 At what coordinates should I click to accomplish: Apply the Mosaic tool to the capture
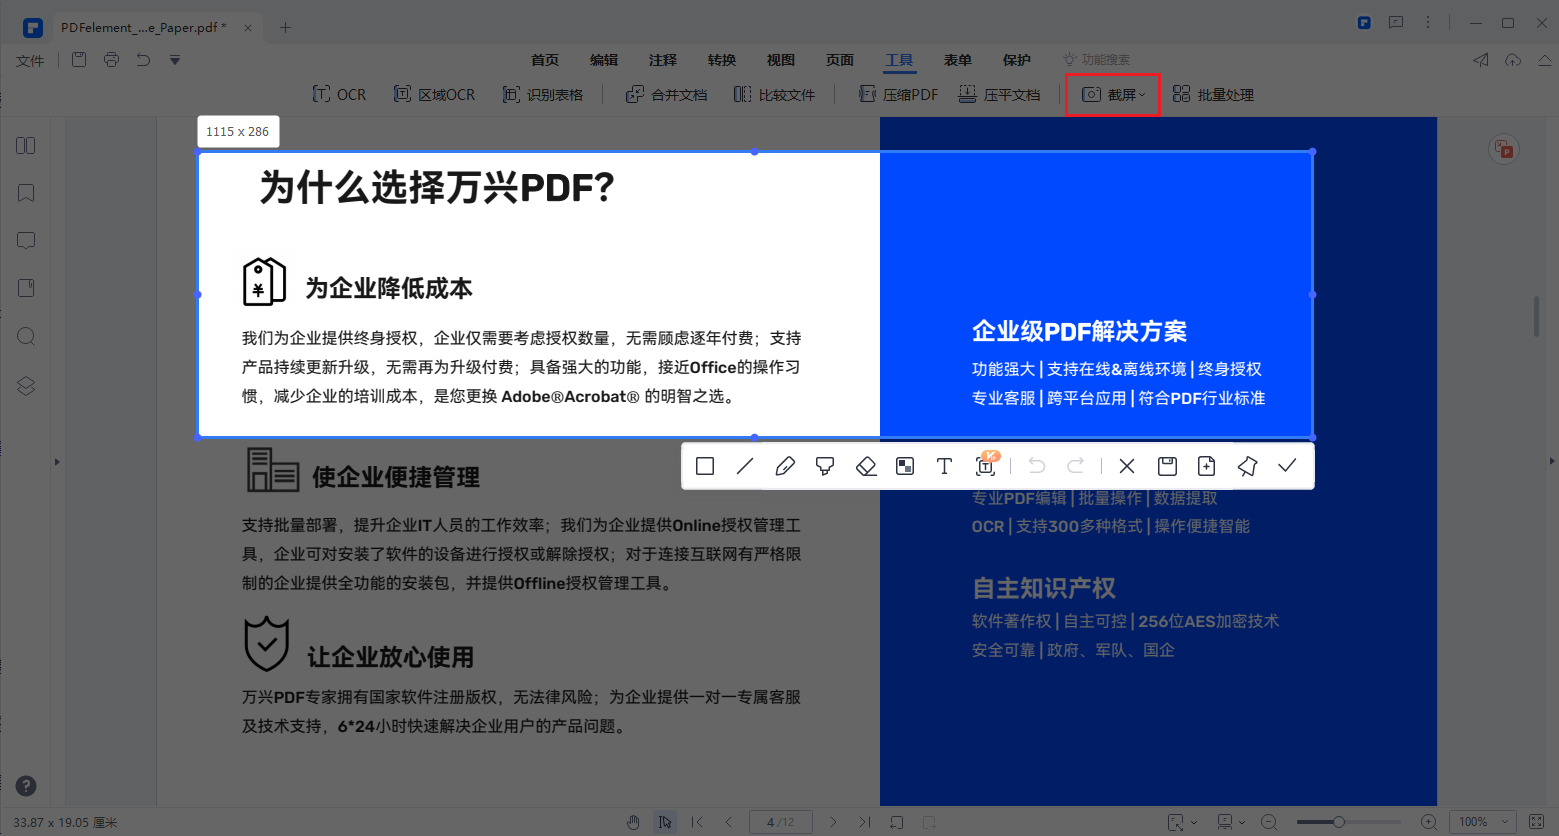click(905, 465)
